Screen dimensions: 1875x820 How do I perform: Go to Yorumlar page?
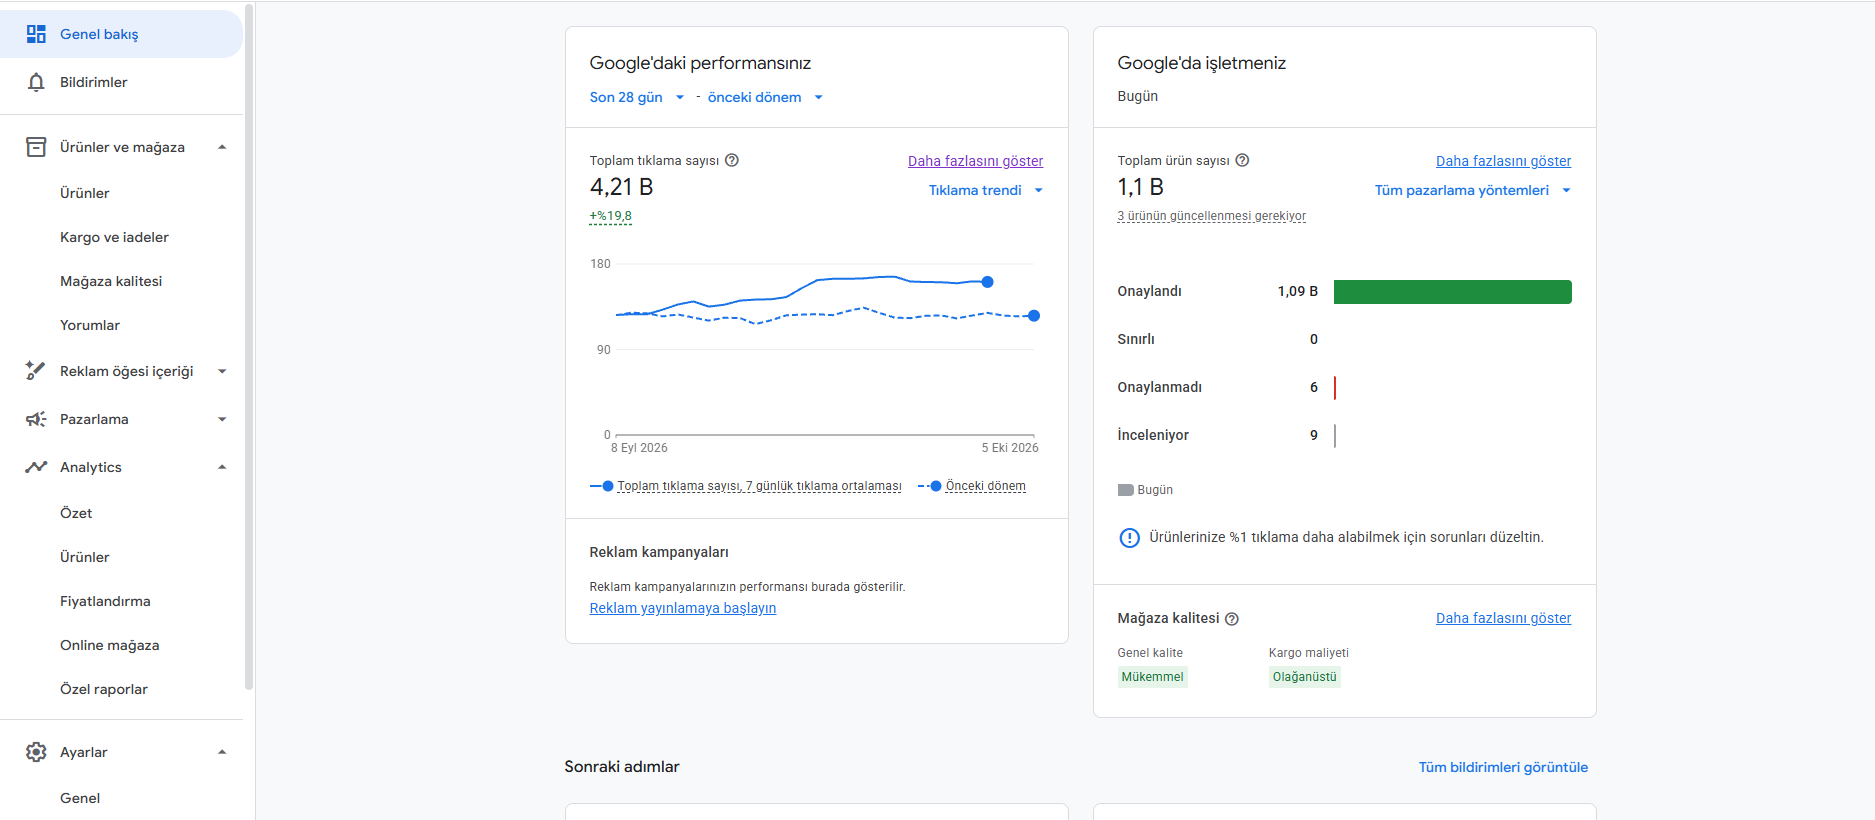click(x=90, y=325)
